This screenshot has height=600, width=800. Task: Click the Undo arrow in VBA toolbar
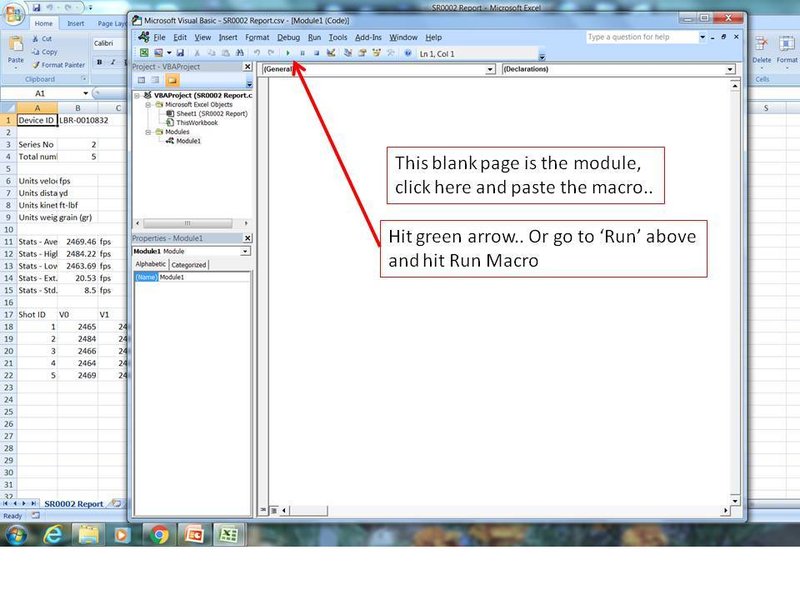257,53
